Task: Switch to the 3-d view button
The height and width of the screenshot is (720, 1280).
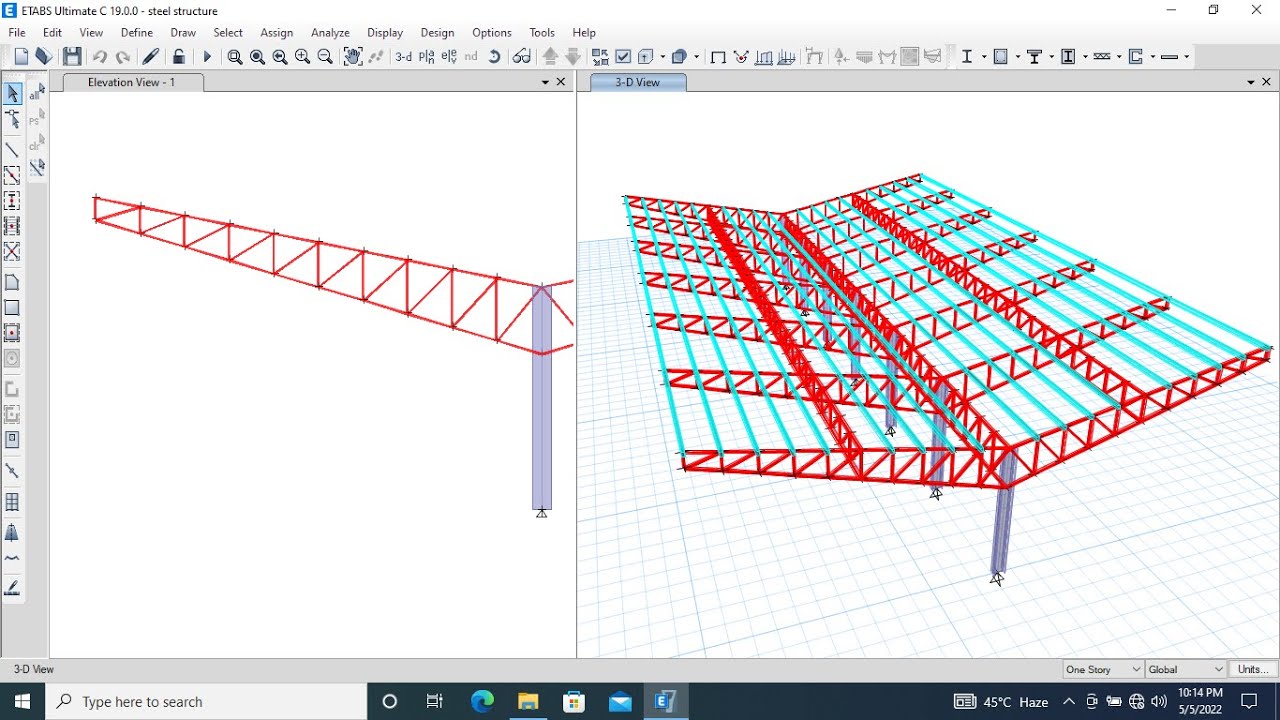Action: tap(403, 57)
